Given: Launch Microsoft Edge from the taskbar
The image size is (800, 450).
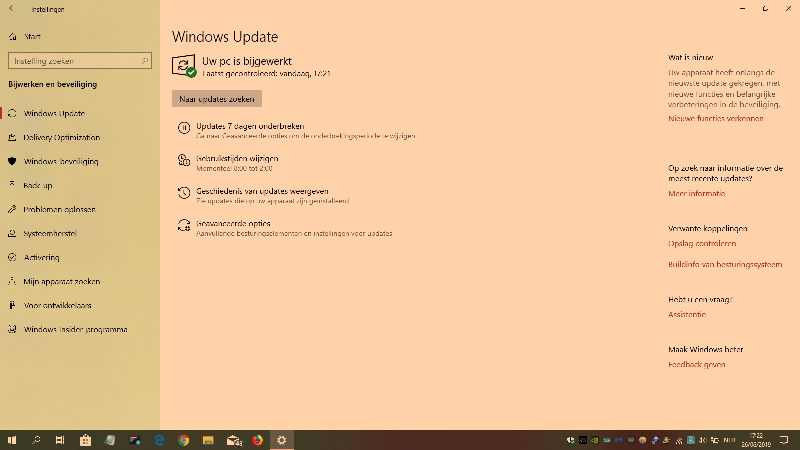Looking at the screenshot, I should pyautogui.click(x=159, y=440).
